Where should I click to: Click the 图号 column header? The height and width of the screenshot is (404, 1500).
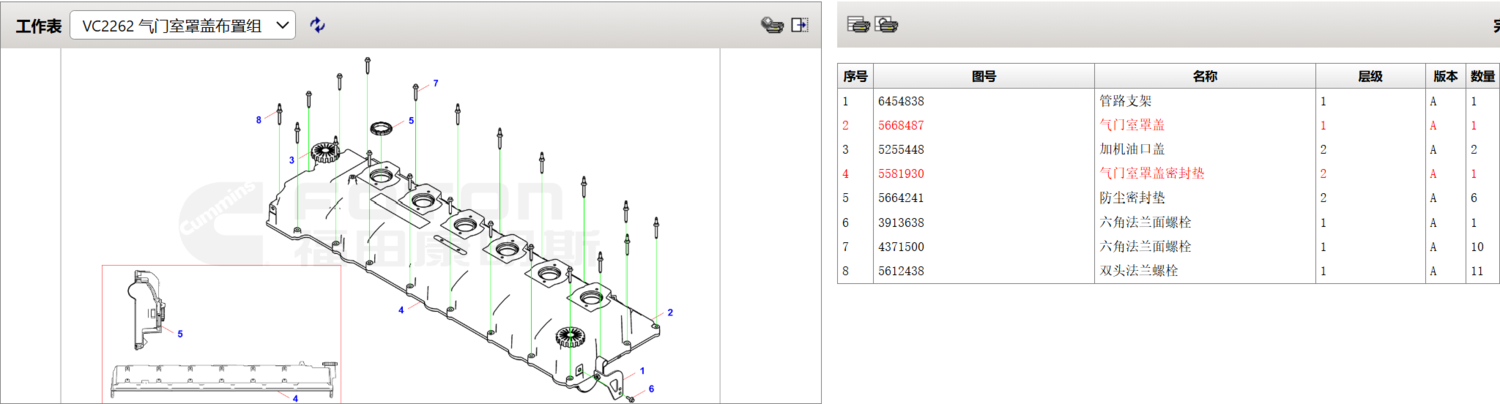(x=984, y=77)
